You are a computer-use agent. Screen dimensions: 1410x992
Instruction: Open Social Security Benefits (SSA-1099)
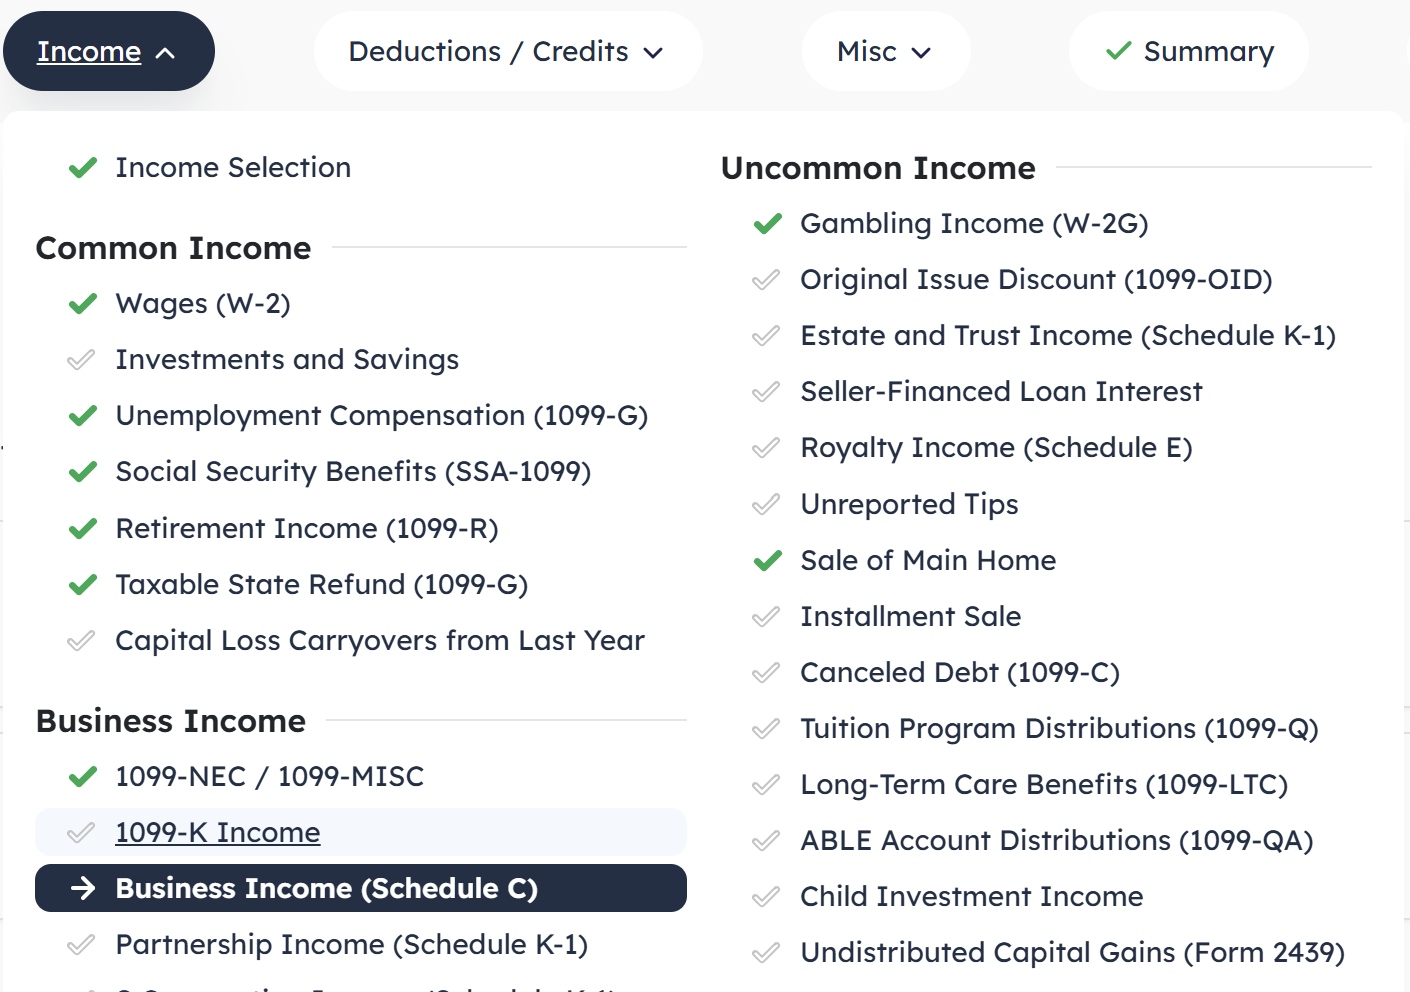click(353, 472)
